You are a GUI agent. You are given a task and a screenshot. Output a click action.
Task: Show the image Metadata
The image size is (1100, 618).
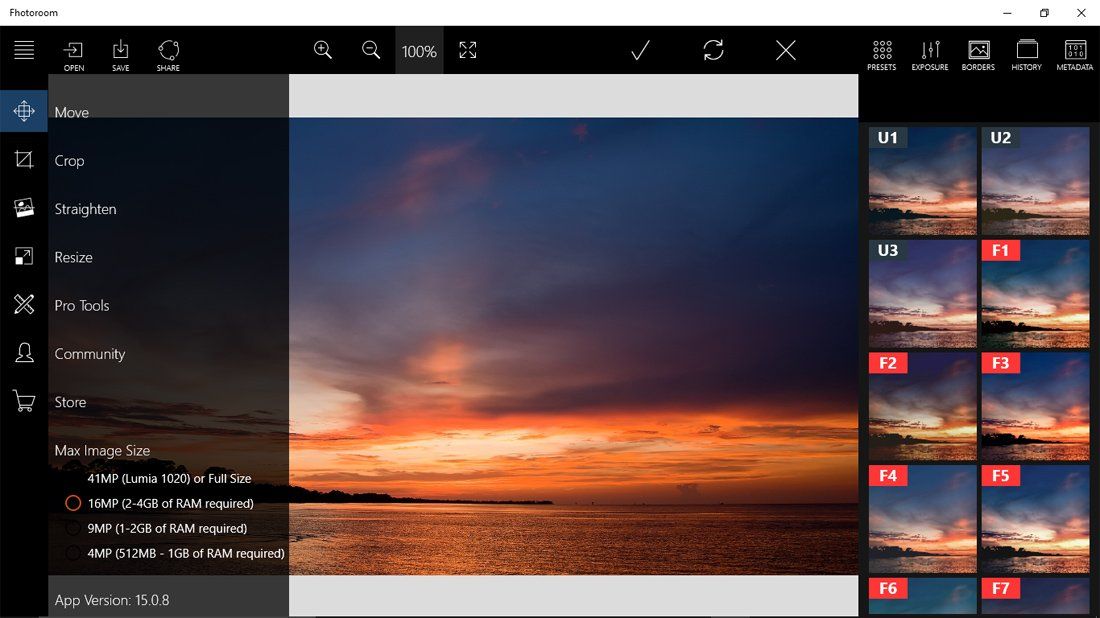tap(1074, 52)
